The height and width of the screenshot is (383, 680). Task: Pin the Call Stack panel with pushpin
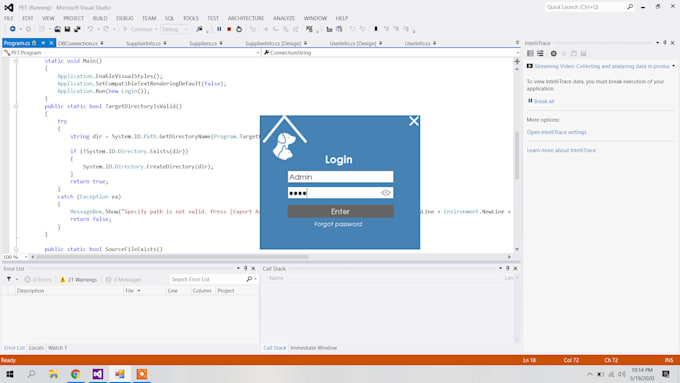[x=507, y=268]
